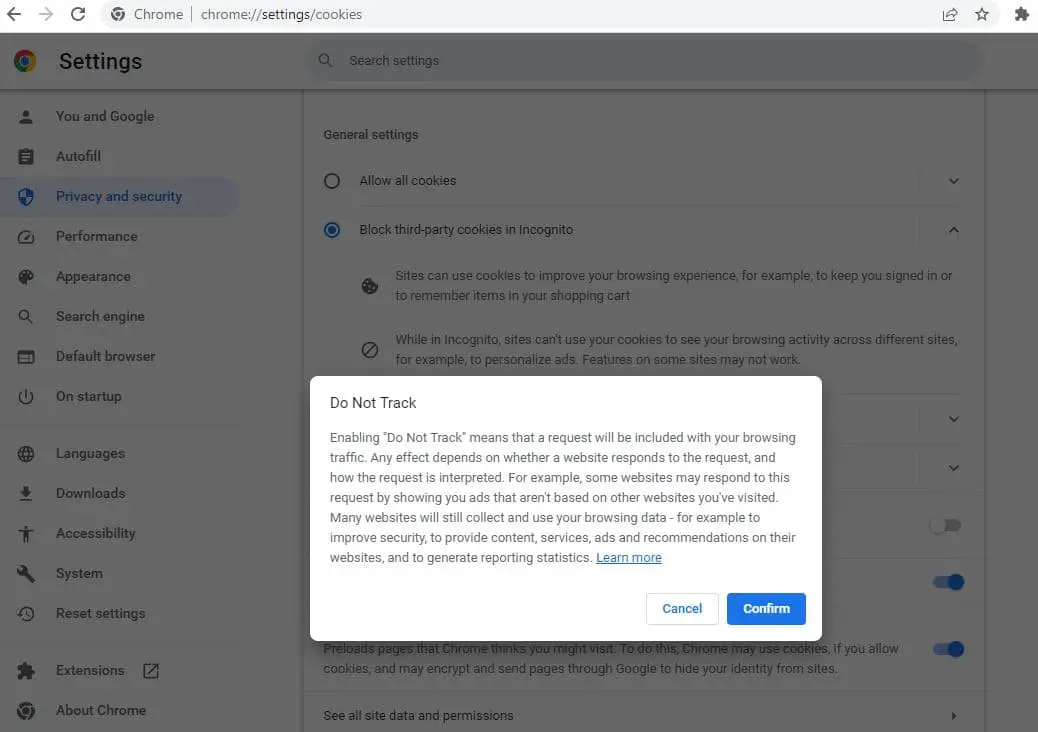
Task: Click the share page icon in address bar
Action: 950,14
